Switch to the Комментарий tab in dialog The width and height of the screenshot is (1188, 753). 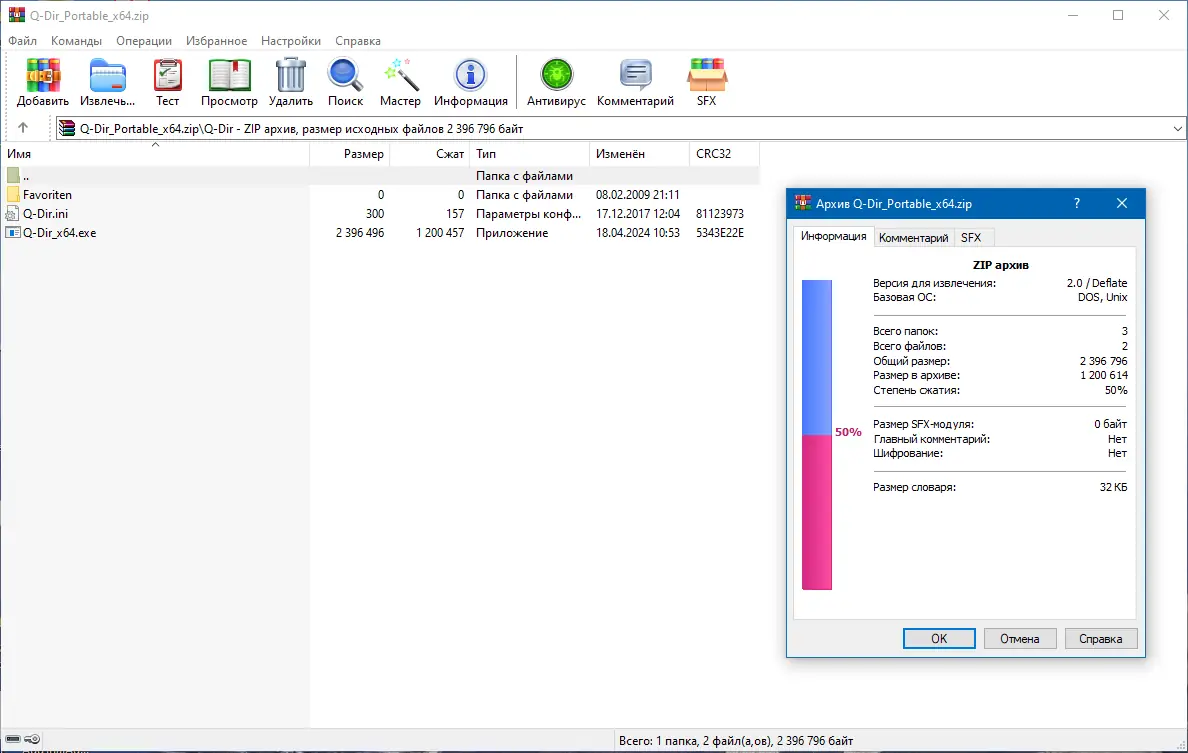pos(913,238)
